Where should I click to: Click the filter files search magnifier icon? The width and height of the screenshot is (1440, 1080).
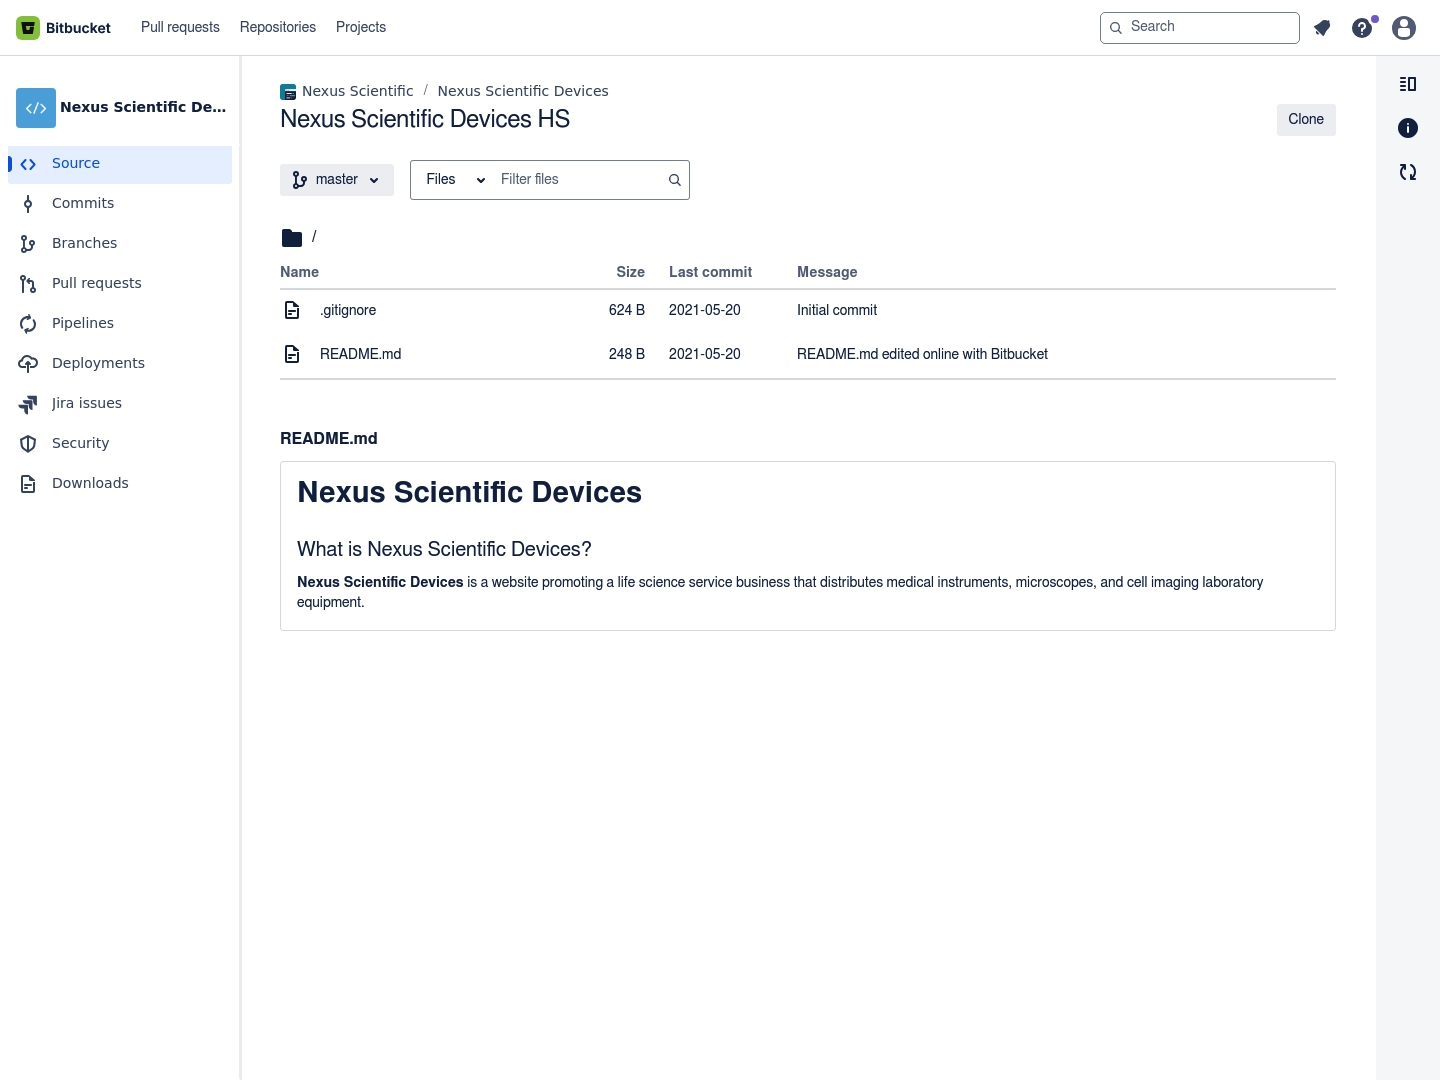pos(675,180)
